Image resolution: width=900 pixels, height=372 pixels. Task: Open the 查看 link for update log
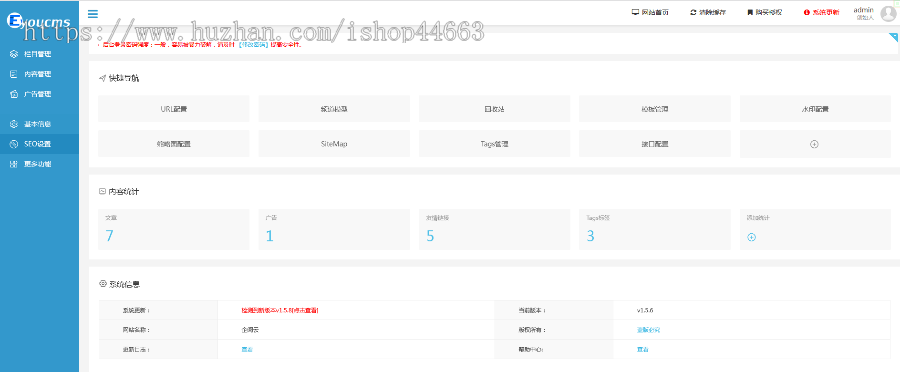click(247, 349)
